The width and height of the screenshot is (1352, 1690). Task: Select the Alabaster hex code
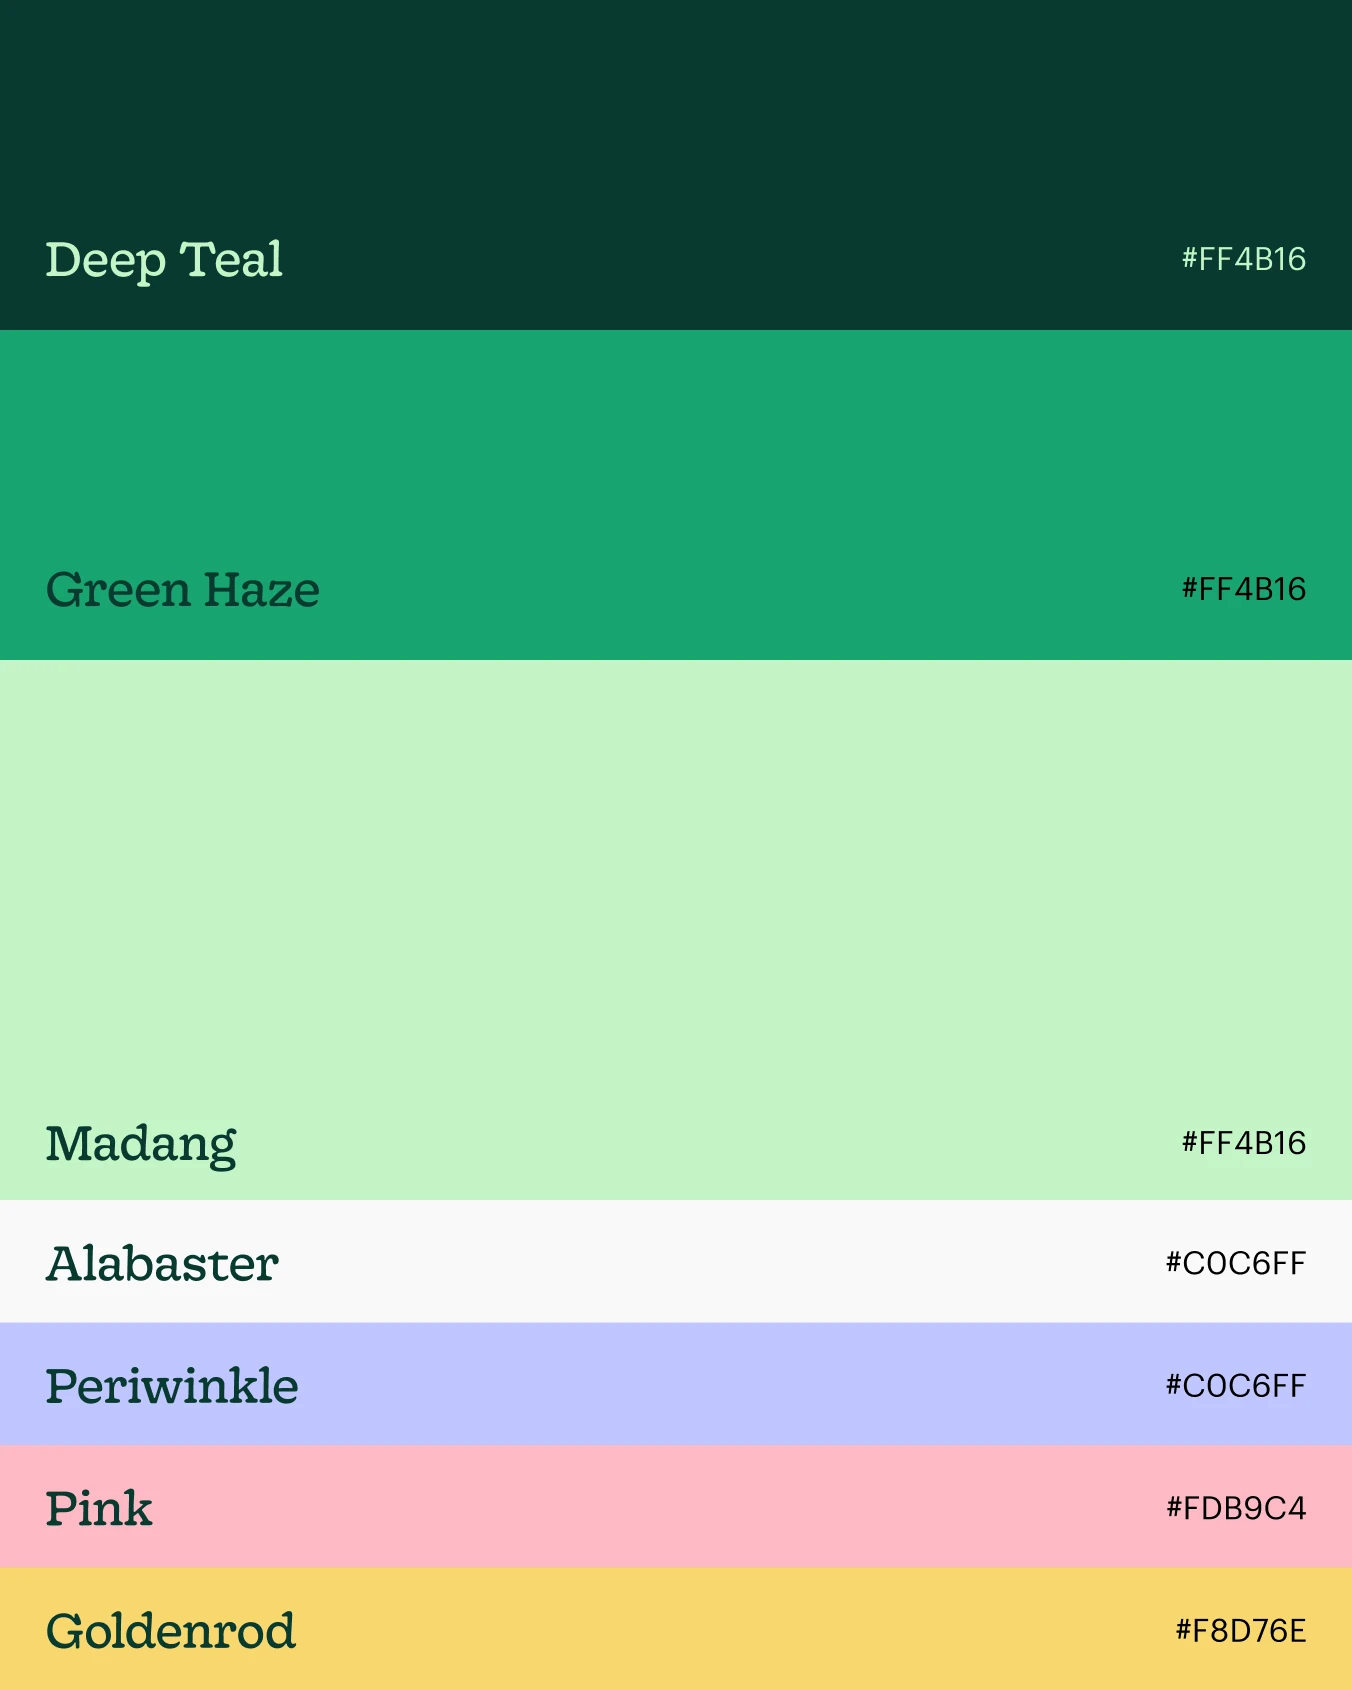tap(1235, 1263)
